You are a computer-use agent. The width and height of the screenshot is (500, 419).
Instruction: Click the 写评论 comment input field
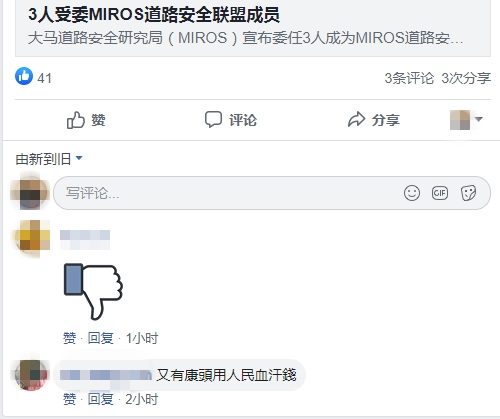click(x=272, y=193)
